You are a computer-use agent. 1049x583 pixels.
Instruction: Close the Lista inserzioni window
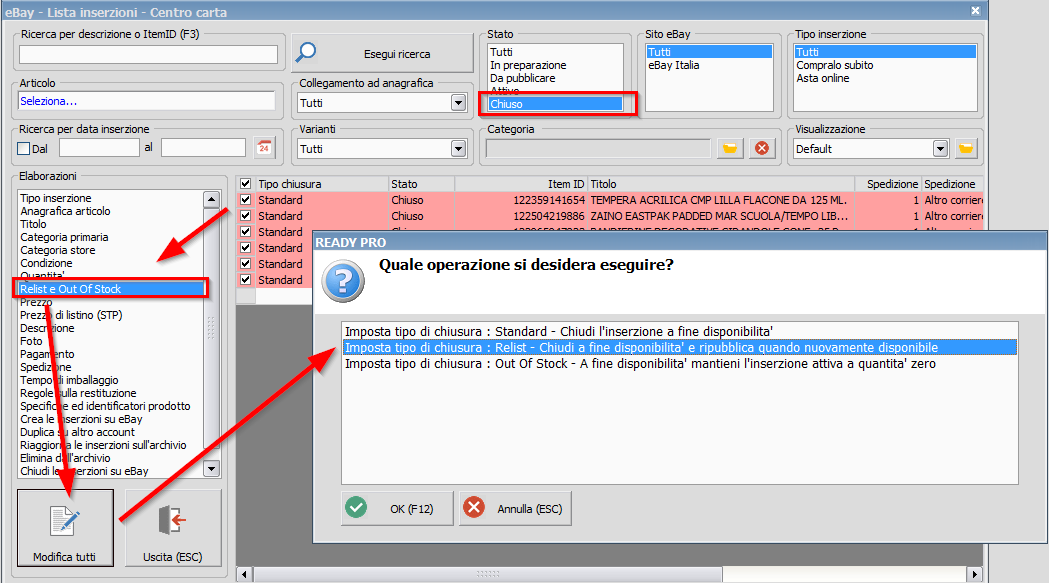tap(975, 11)
